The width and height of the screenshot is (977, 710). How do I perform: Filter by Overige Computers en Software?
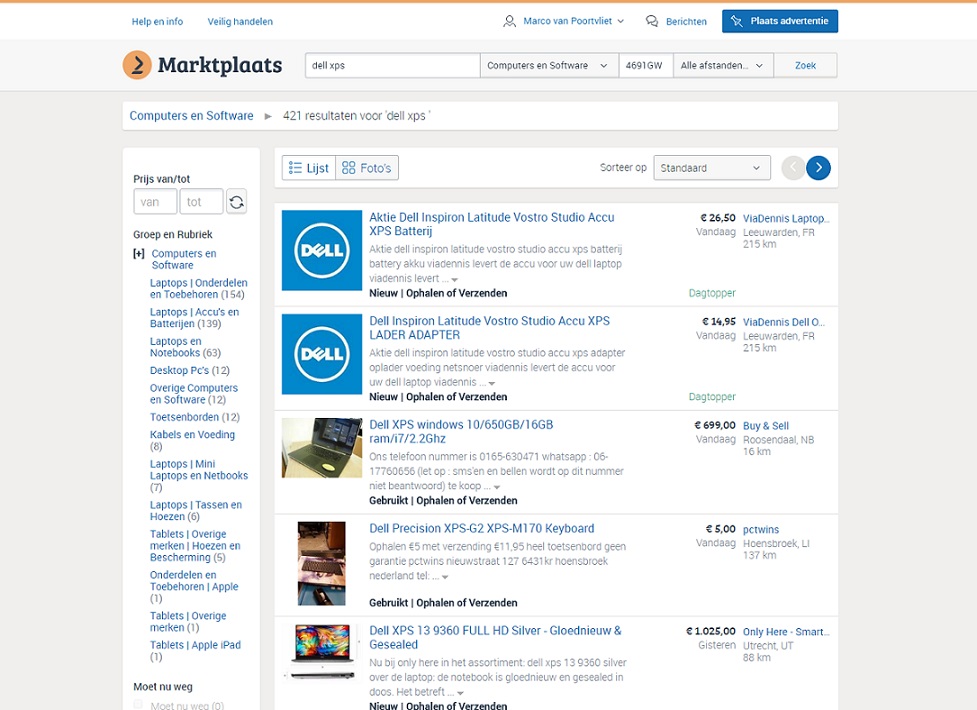click(193, 394)
